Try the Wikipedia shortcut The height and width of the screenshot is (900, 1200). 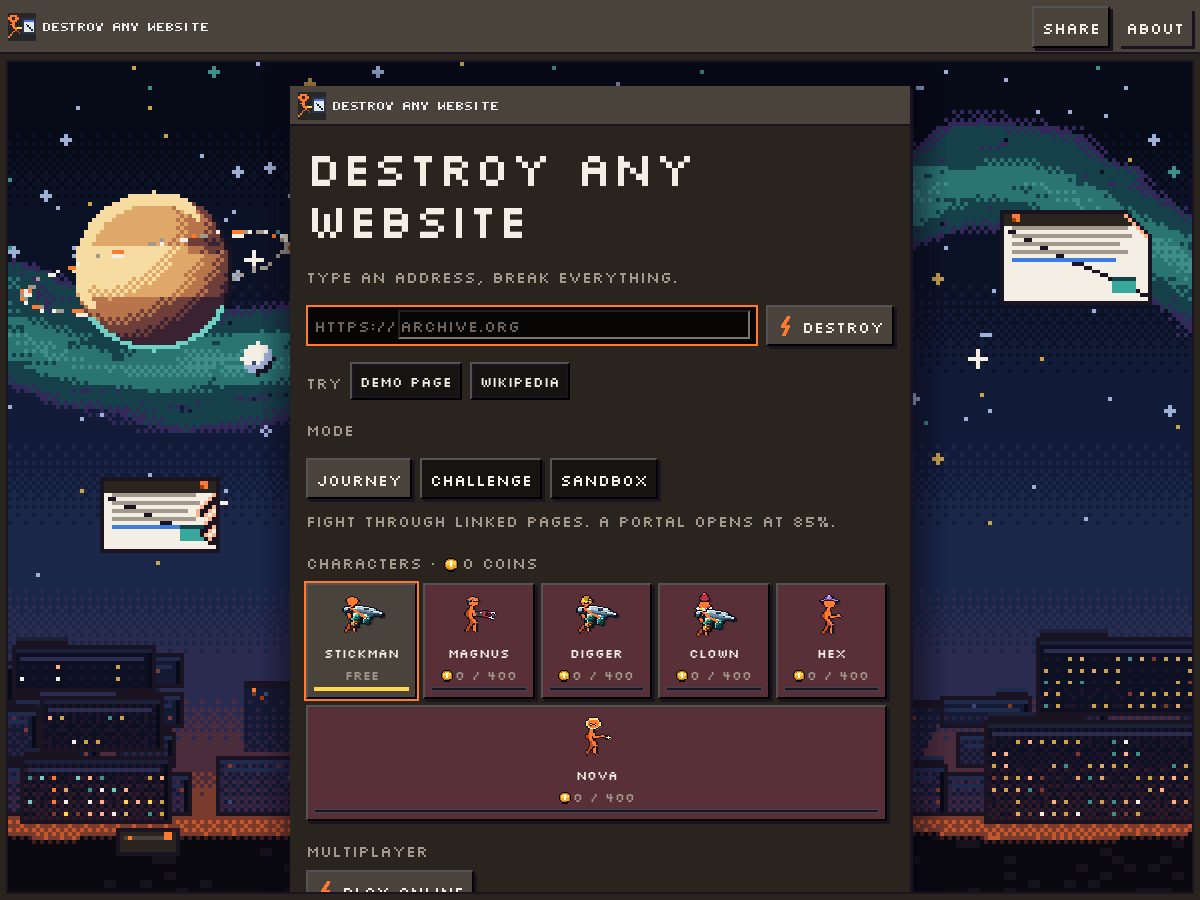click(520, 381)
